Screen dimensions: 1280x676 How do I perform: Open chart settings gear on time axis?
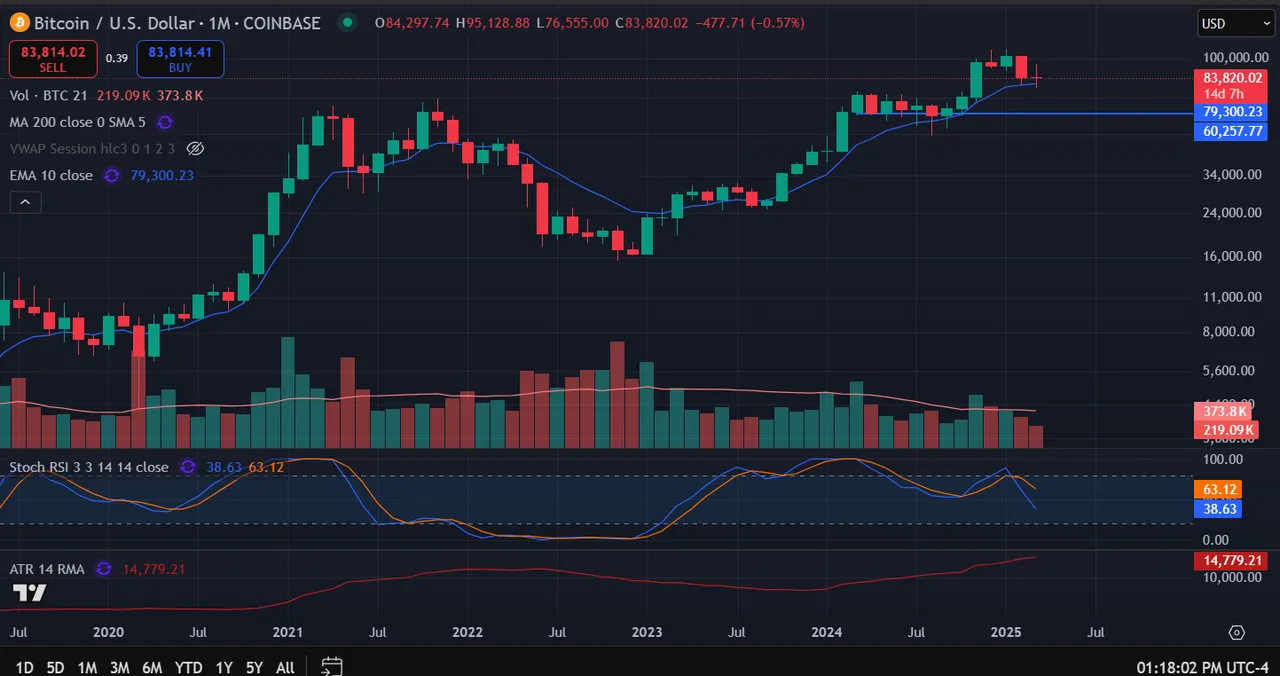1237,633
